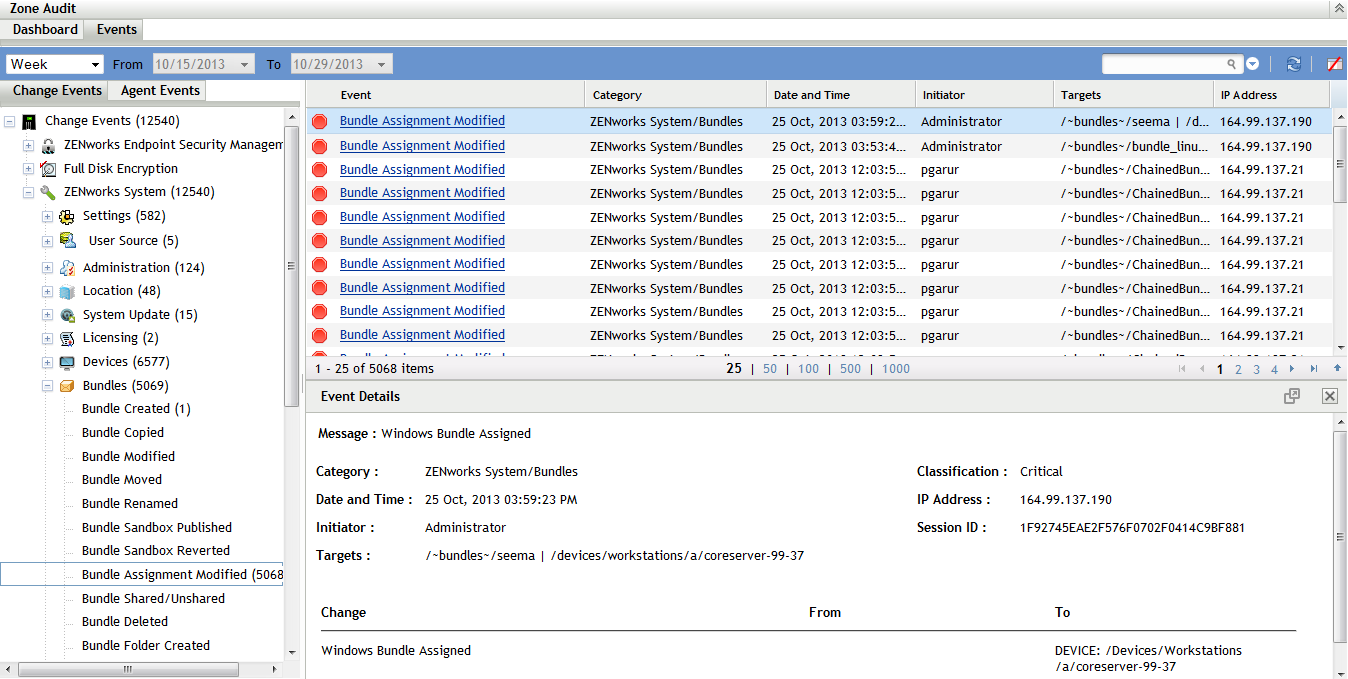
Task: Expand the Administration (124) node
Action: [47, 268]
